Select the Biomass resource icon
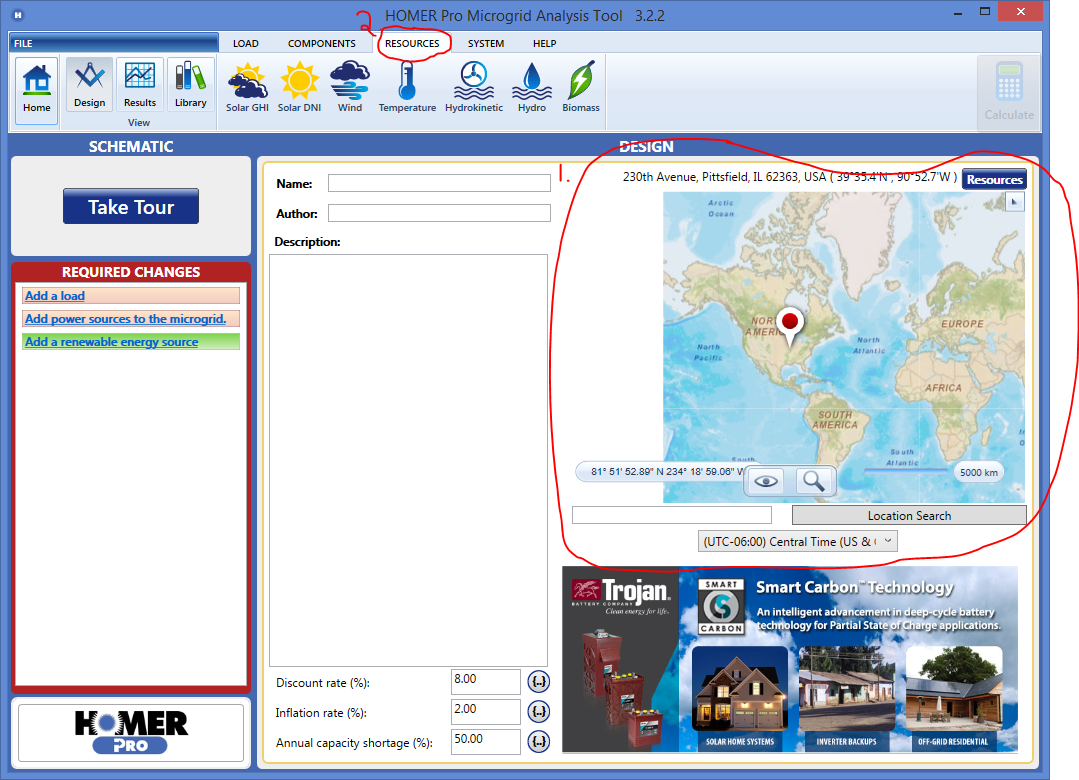 tap(581, 86)
